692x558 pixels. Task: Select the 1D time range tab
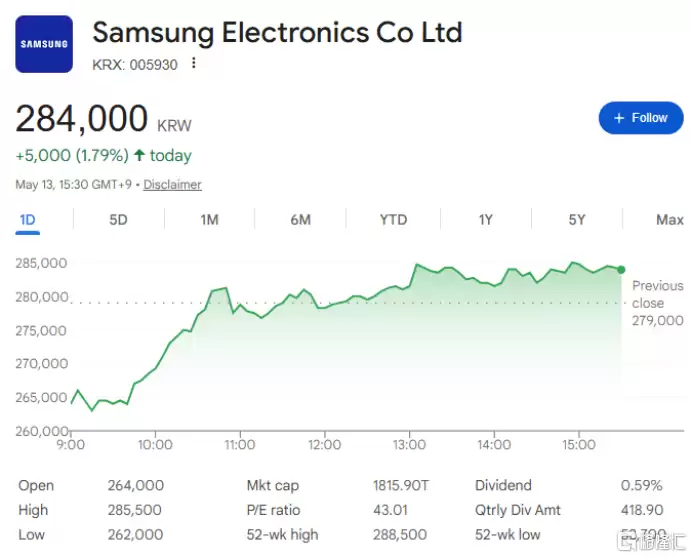(x=27, y=219)
